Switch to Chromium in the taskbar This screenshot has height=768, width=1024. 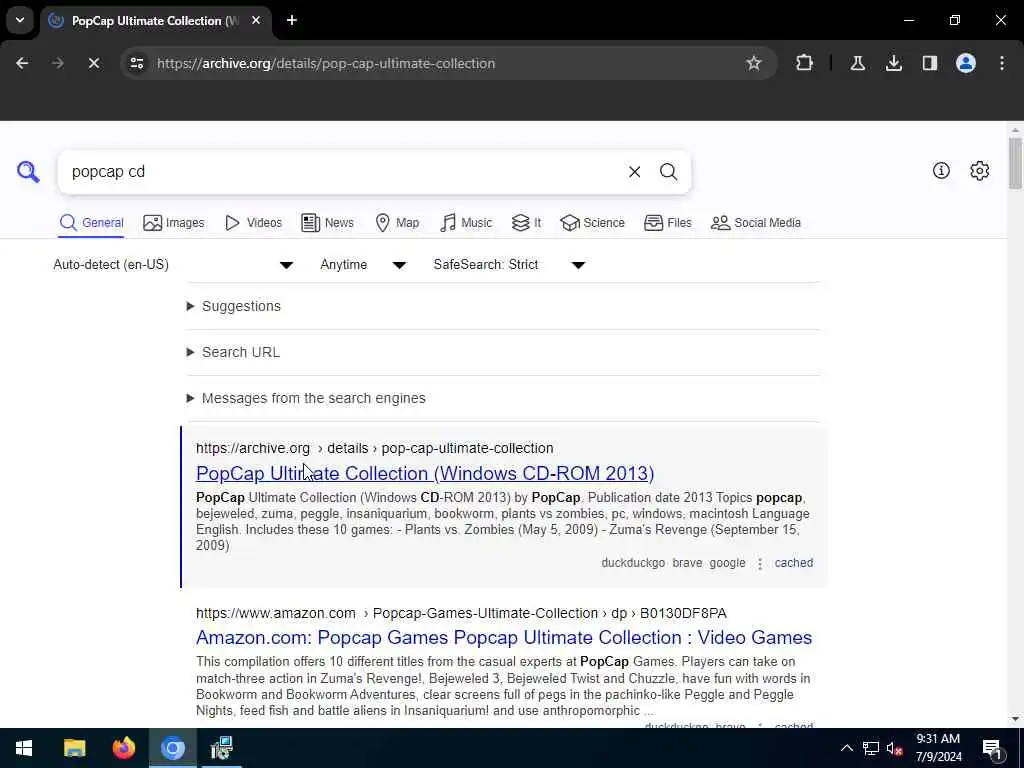173,748
